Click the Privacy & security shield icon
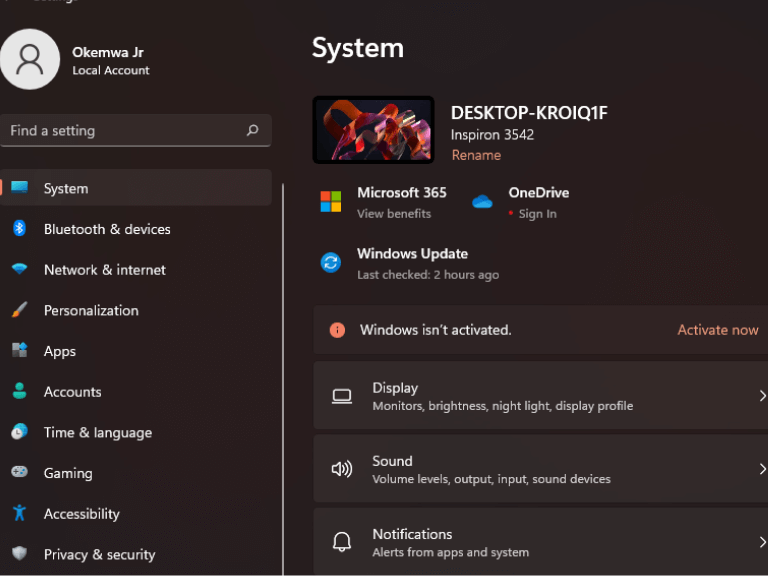 coord(20,553)
